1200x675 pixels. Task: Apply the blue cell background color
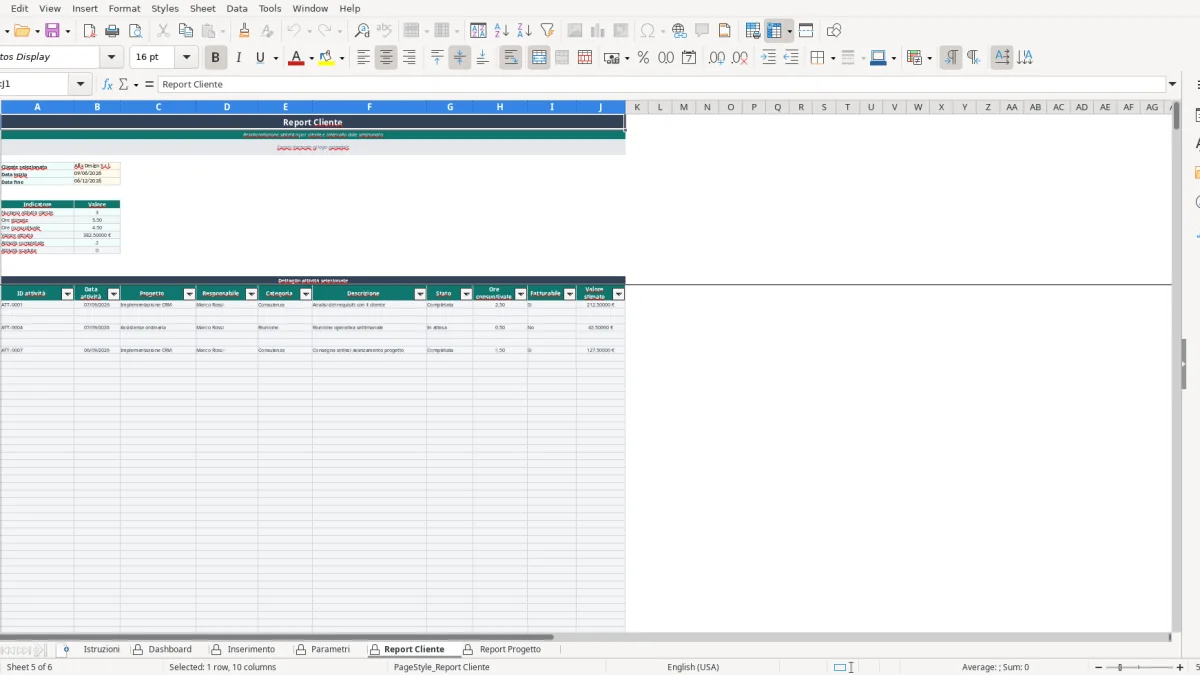click(878, 58)
